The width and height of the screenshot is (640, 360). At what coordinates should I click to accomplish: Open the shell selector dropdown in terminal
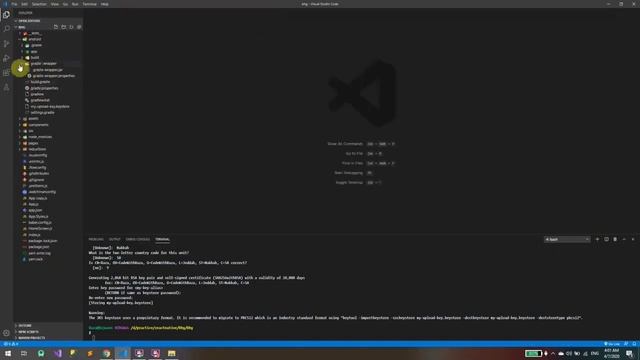tap(567, 239)
